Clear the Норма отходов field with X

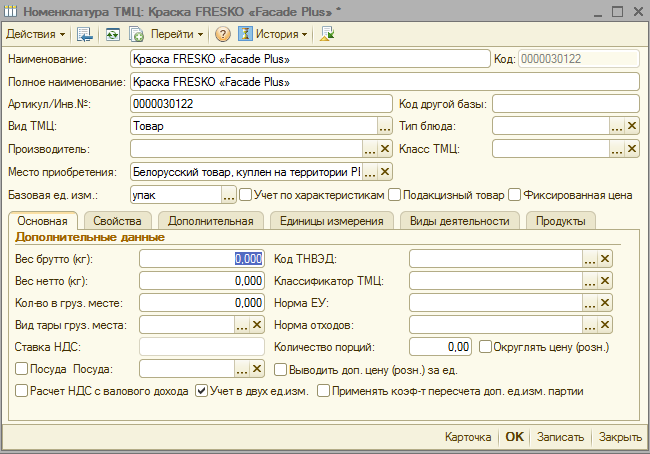pos(604,325)
